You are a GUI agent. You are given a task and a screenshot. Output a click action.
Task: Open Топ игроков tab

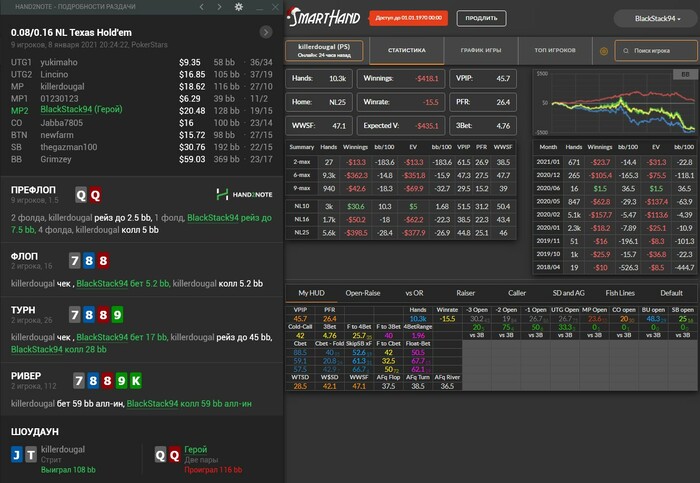[555, 50]
